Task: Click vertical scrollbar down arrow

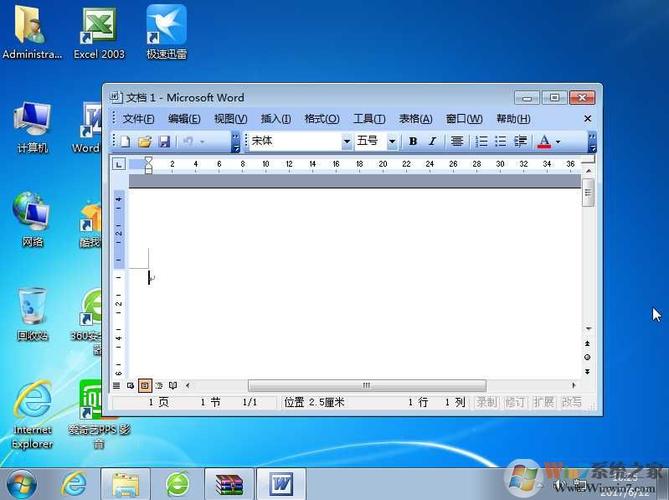Action: (588, 328)
